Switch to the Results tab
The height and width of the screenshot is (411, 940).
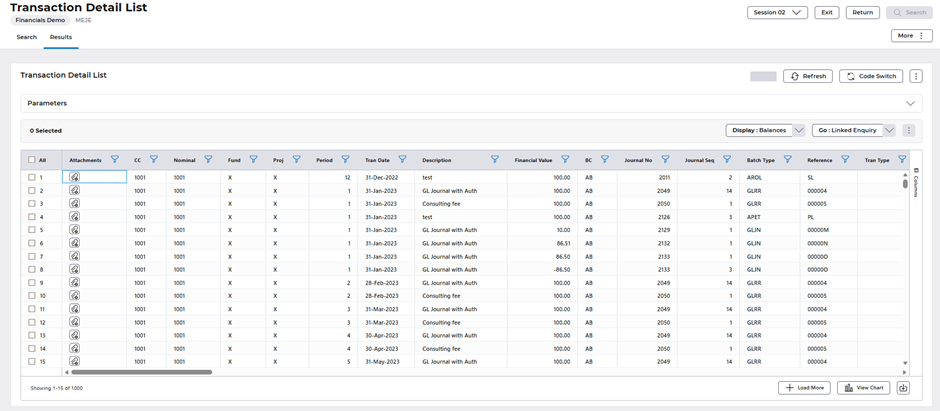tap(61, 37)
